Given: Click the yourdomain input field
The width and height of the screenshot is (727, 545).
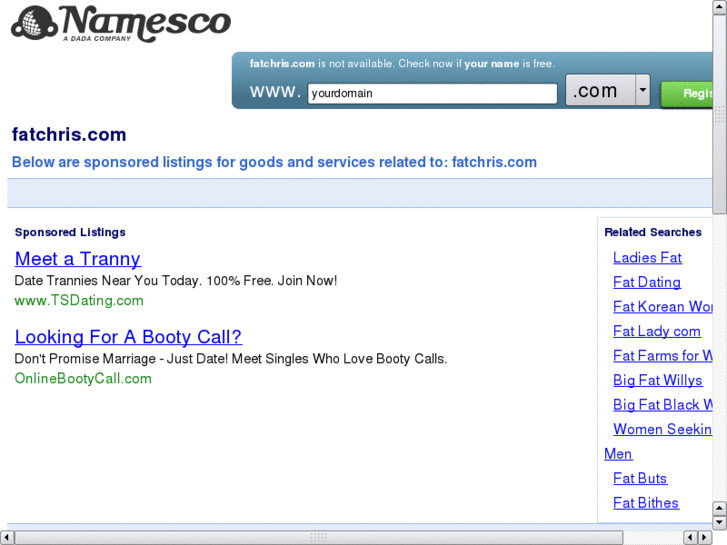Looking at the screenshot, I should coord(432,93).
